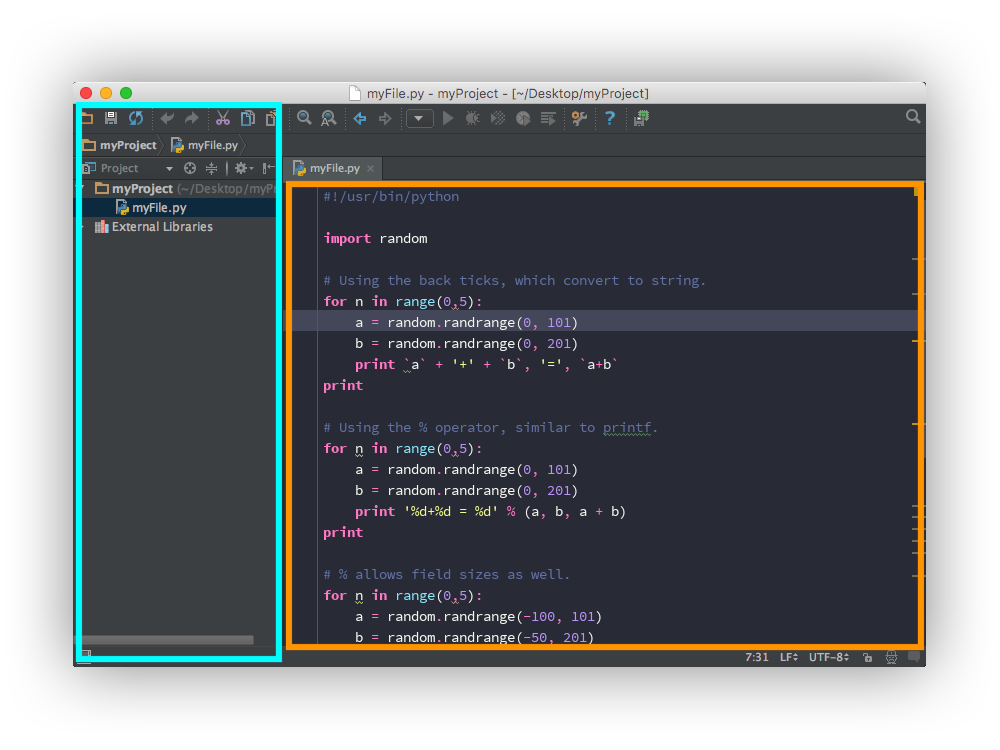This screenshot has height=750, width=1000.
Task: Undo last action via toolbar arrow
Action: (167, 118)
